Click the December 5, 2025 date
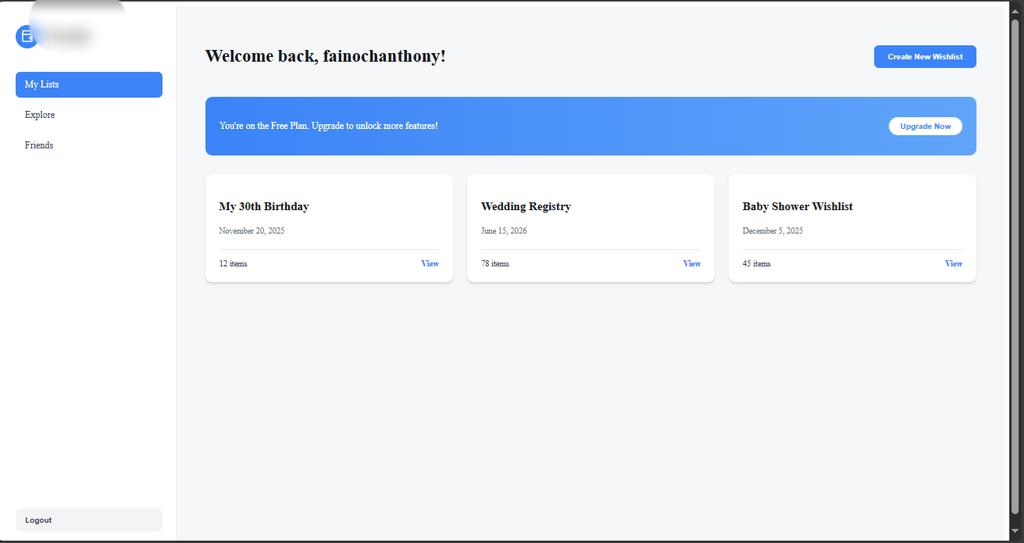The image size is (1024, 543). pyautogui.click(x=773, y=231)
